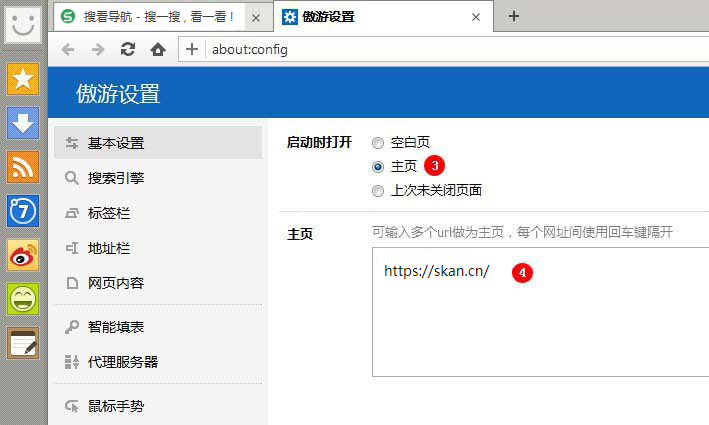Select the 上次未关闭页面 radio option
The height and width of the screenshot is (425, 709).
click(x=378, y=191)
